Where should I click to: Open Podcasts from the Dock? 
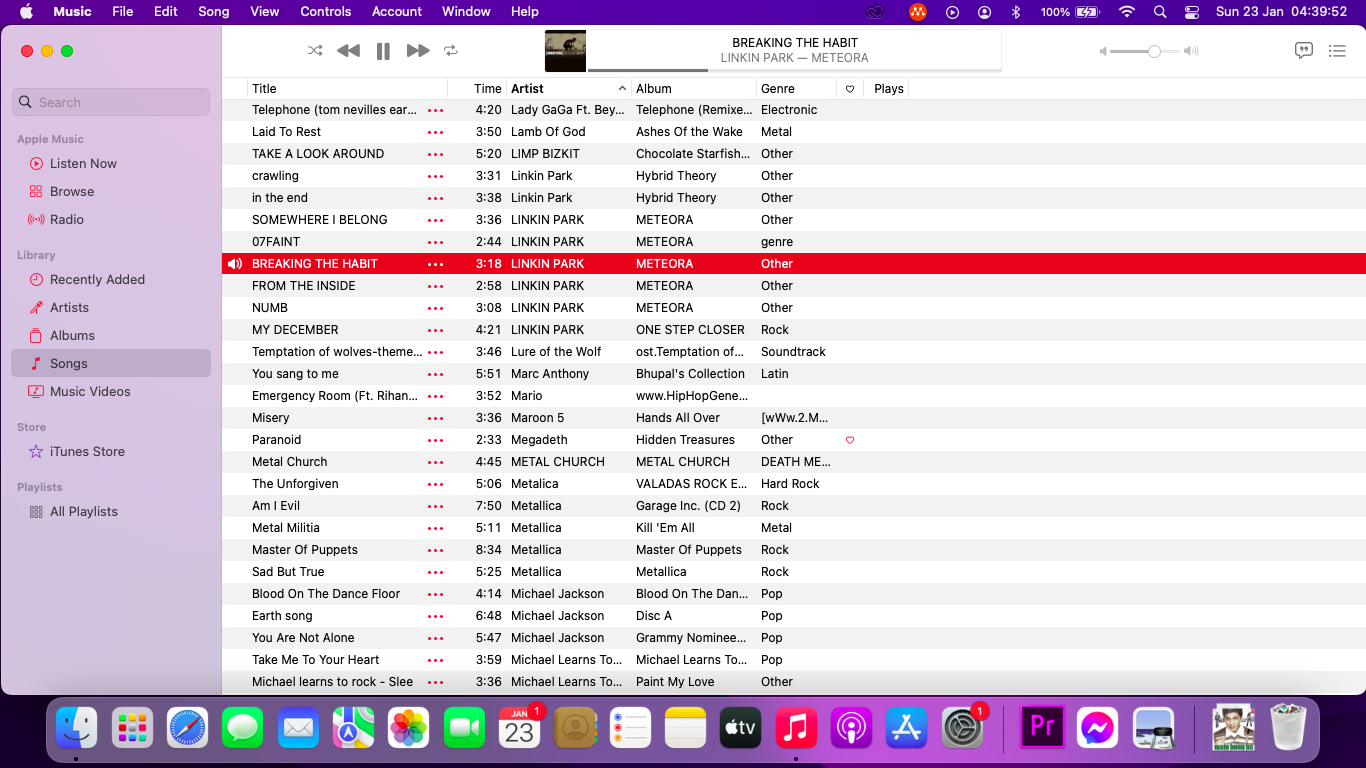(851, 728)
